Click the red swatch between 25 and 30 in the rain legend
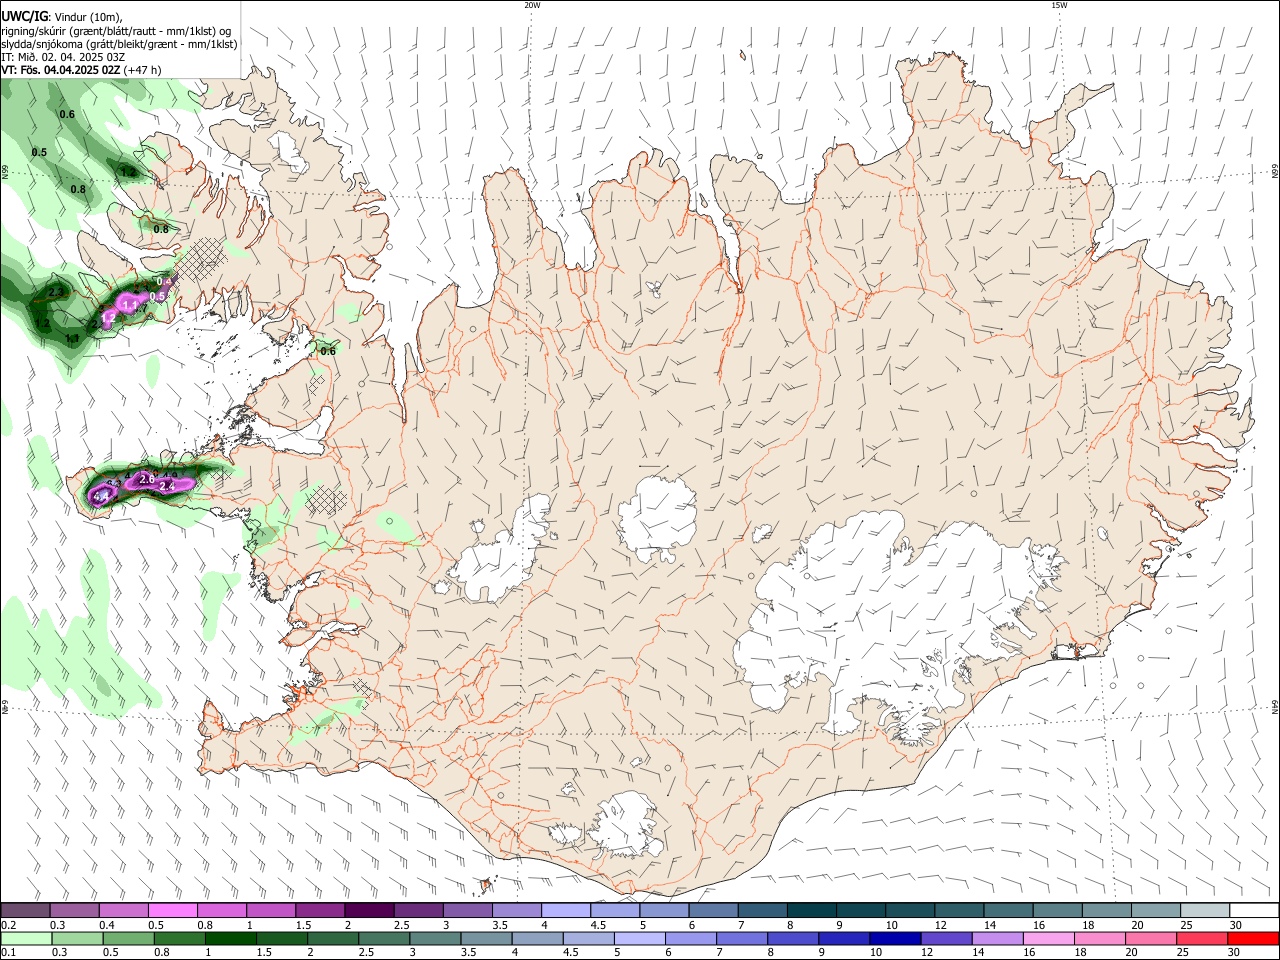The height and width of the screenshot is (960, 1280). [x=1200, y=938]
